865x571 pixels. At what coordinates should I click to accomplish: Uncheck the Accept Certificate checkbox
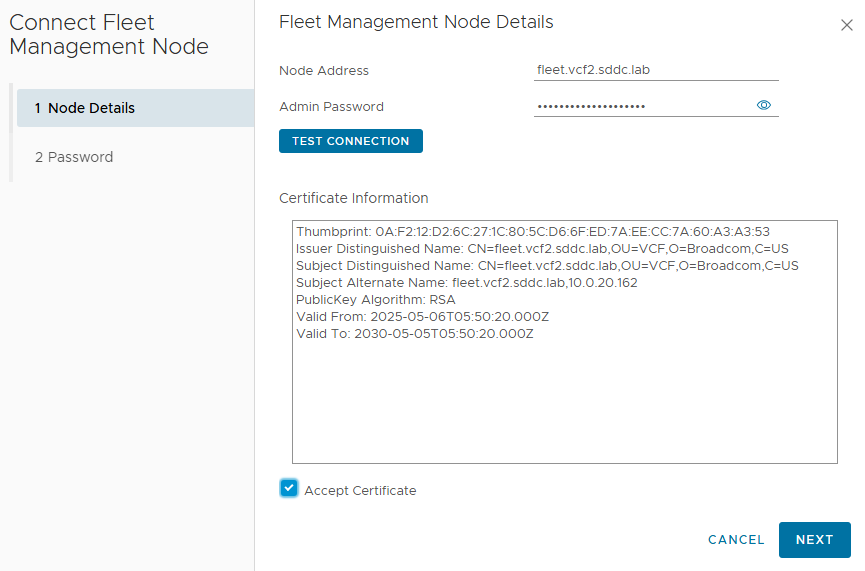[x=289, y=488]
